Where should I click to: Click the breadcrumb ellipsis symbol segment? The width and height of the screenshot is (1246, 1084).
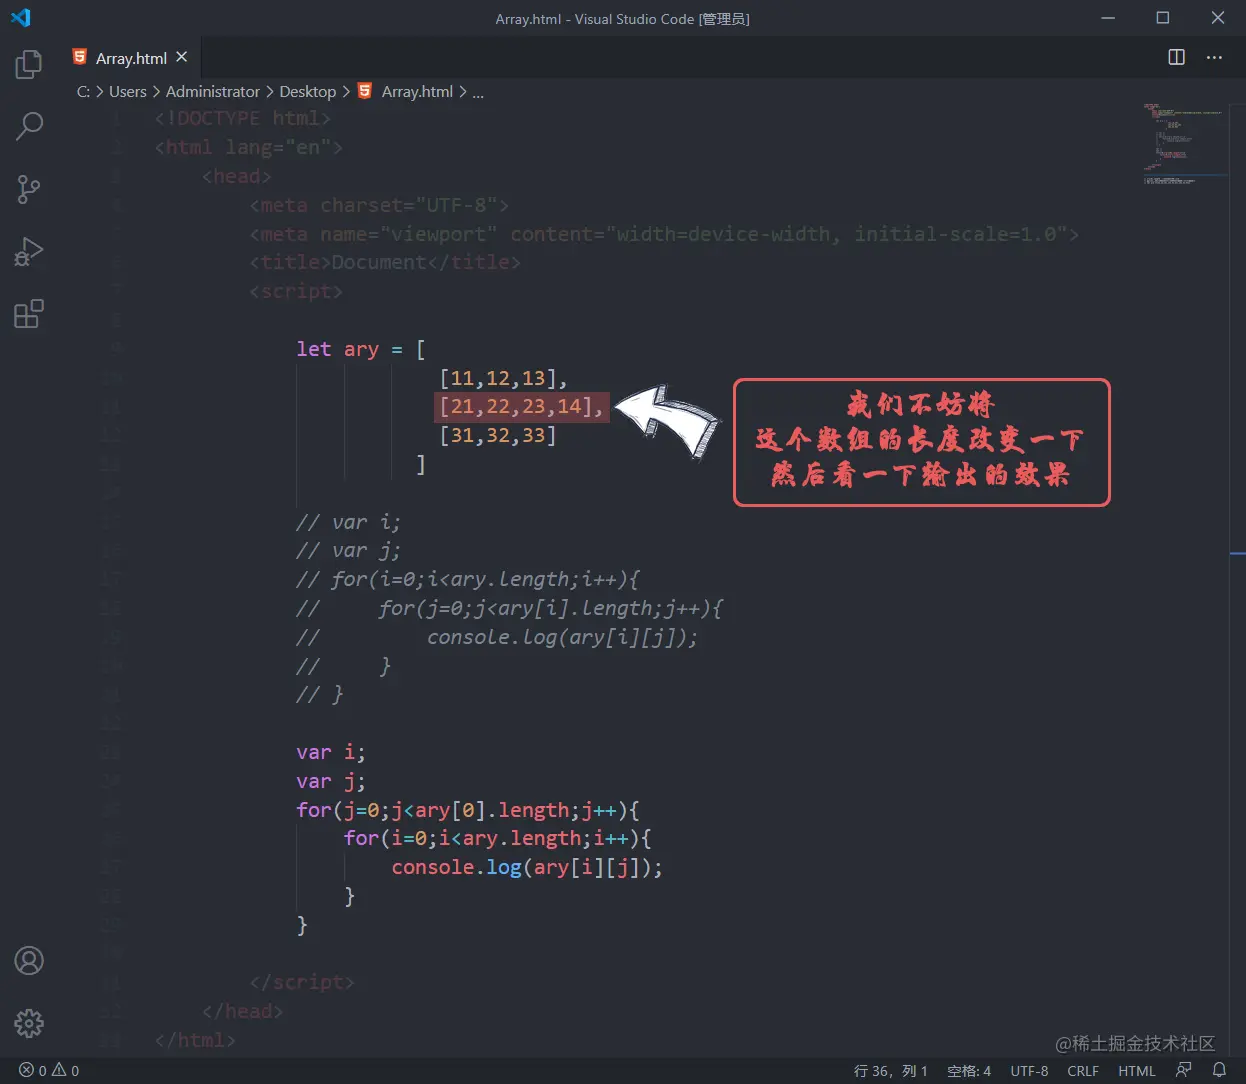pyautogui.click(x=478, y=91)
